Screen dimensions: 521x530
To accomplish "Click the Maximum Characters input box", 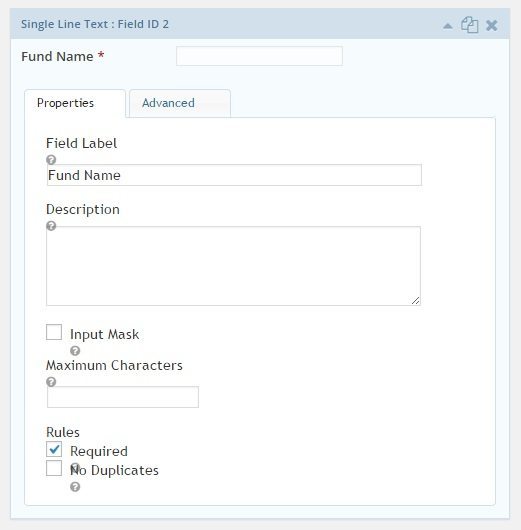I will pos(123,397).
